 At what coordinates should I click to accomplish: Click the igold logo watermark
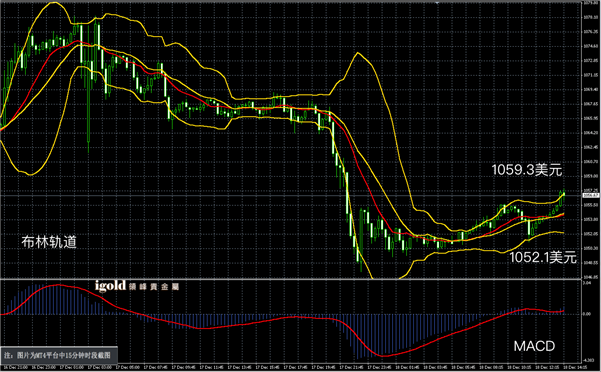tap(110, 286)
